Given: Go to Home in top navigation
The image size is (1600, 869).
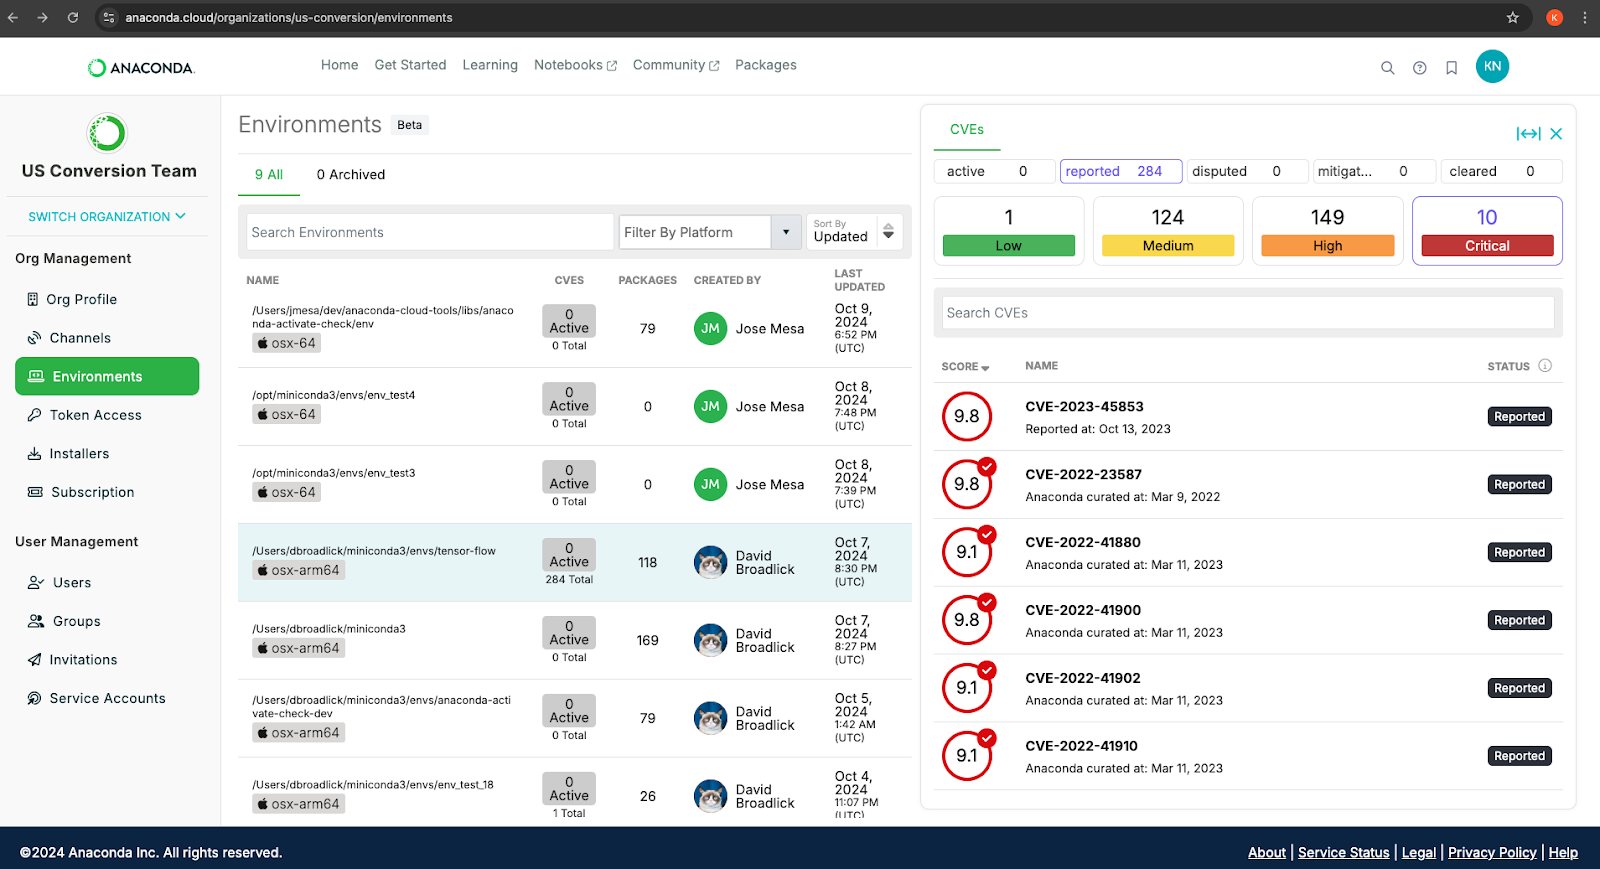Looking at the screenshot, I should (339, 65).
